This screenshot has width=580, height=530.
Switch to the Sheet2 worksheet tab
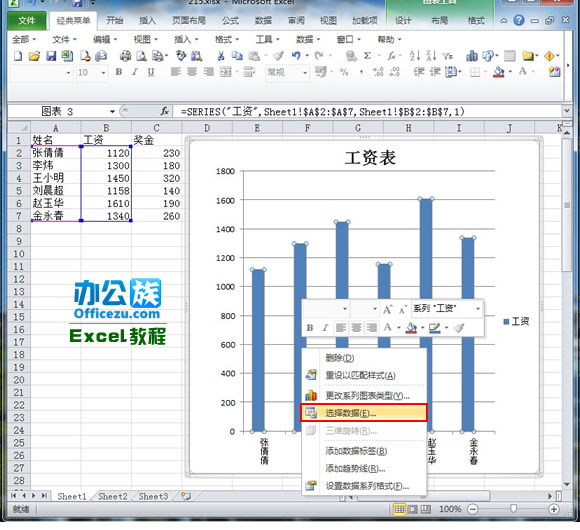pyautogui.click(x=112, y=496)
